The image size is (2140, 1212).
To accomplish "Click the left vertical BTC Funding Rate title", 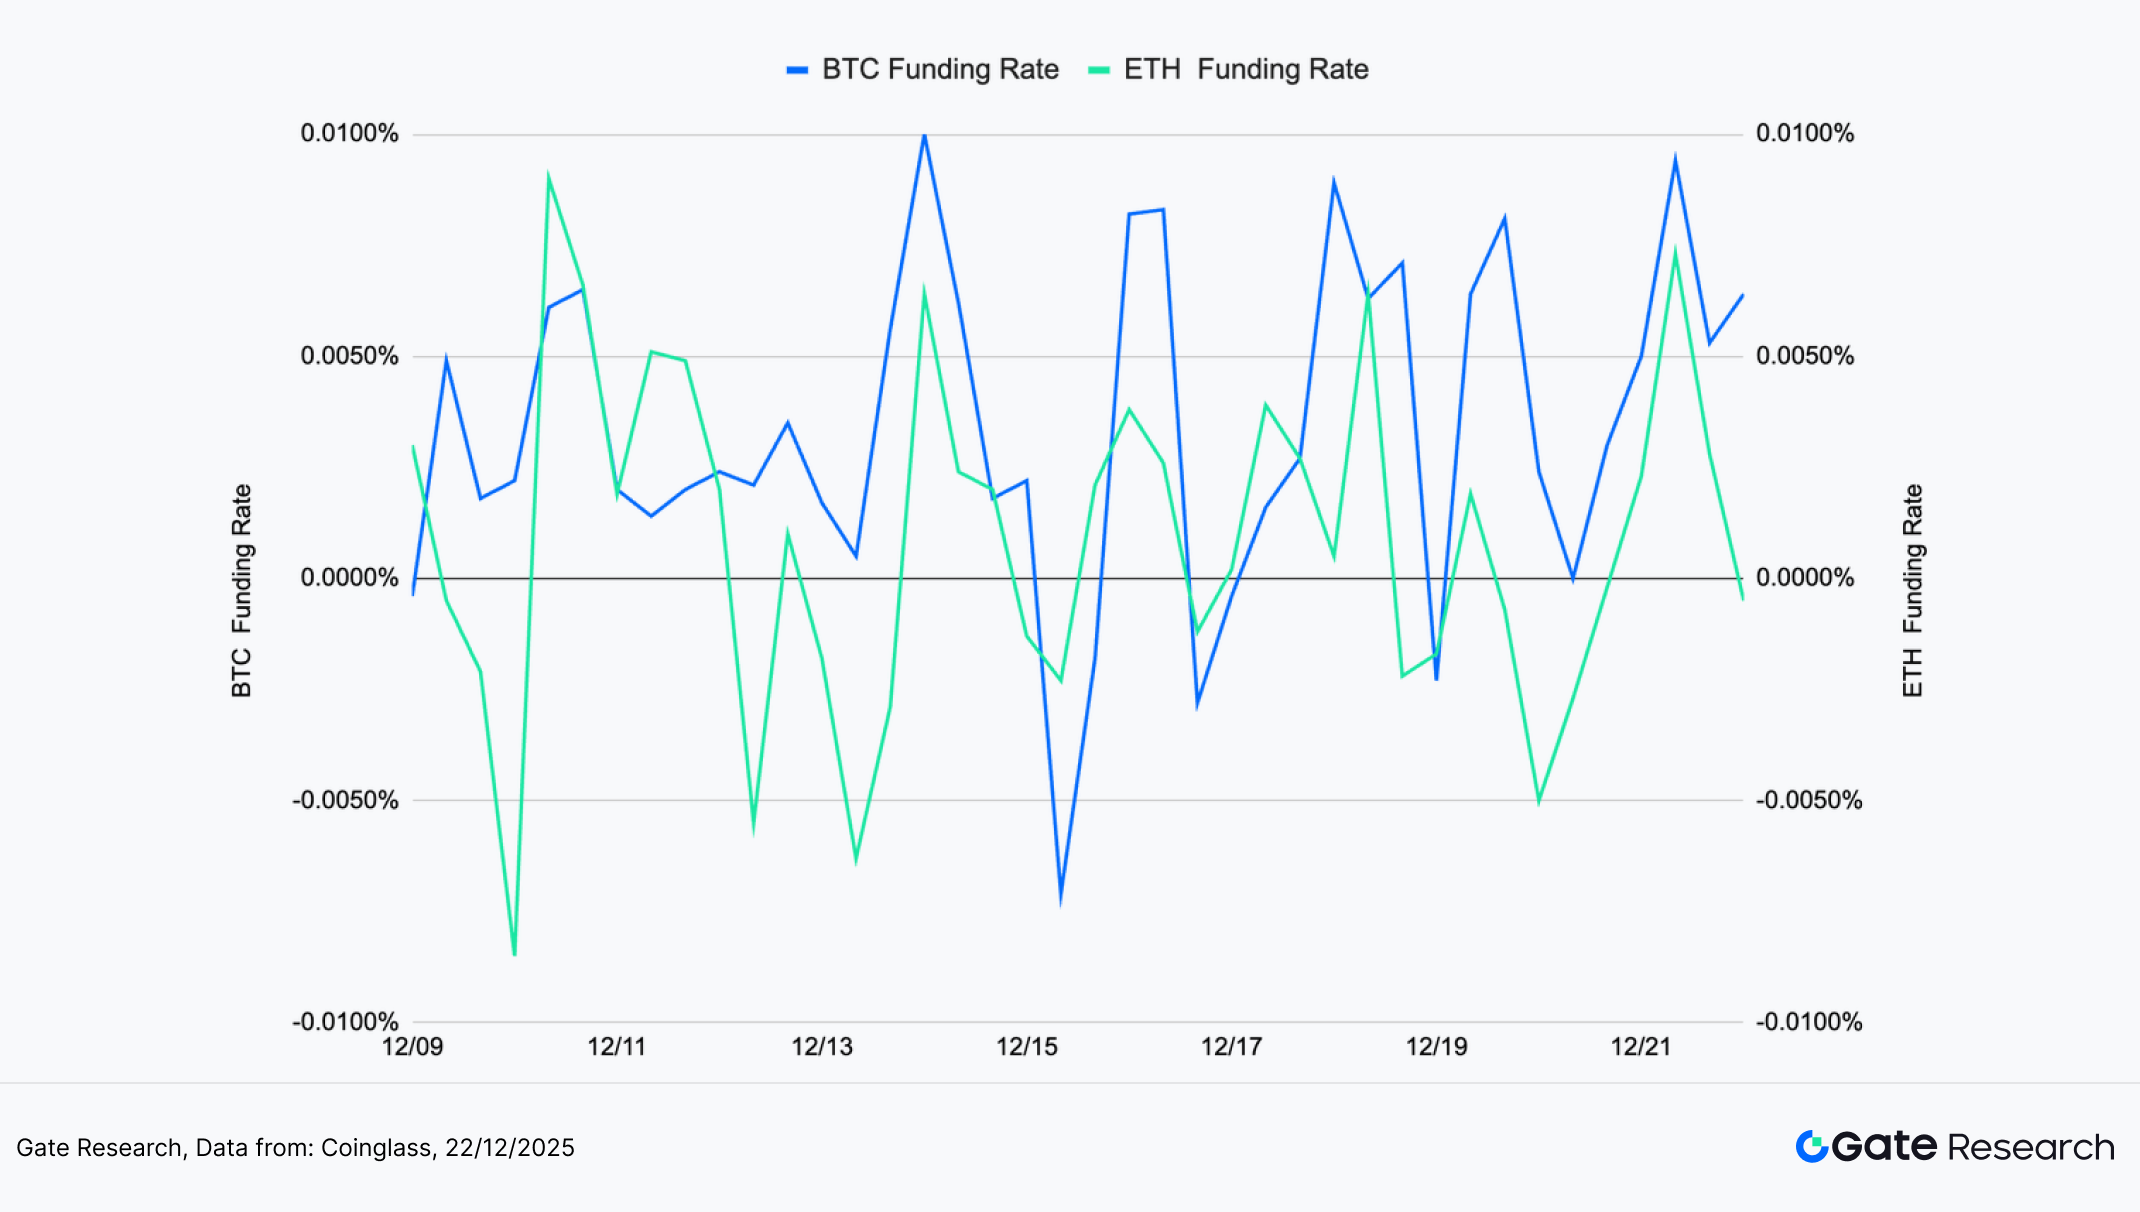I will (242, 590).
